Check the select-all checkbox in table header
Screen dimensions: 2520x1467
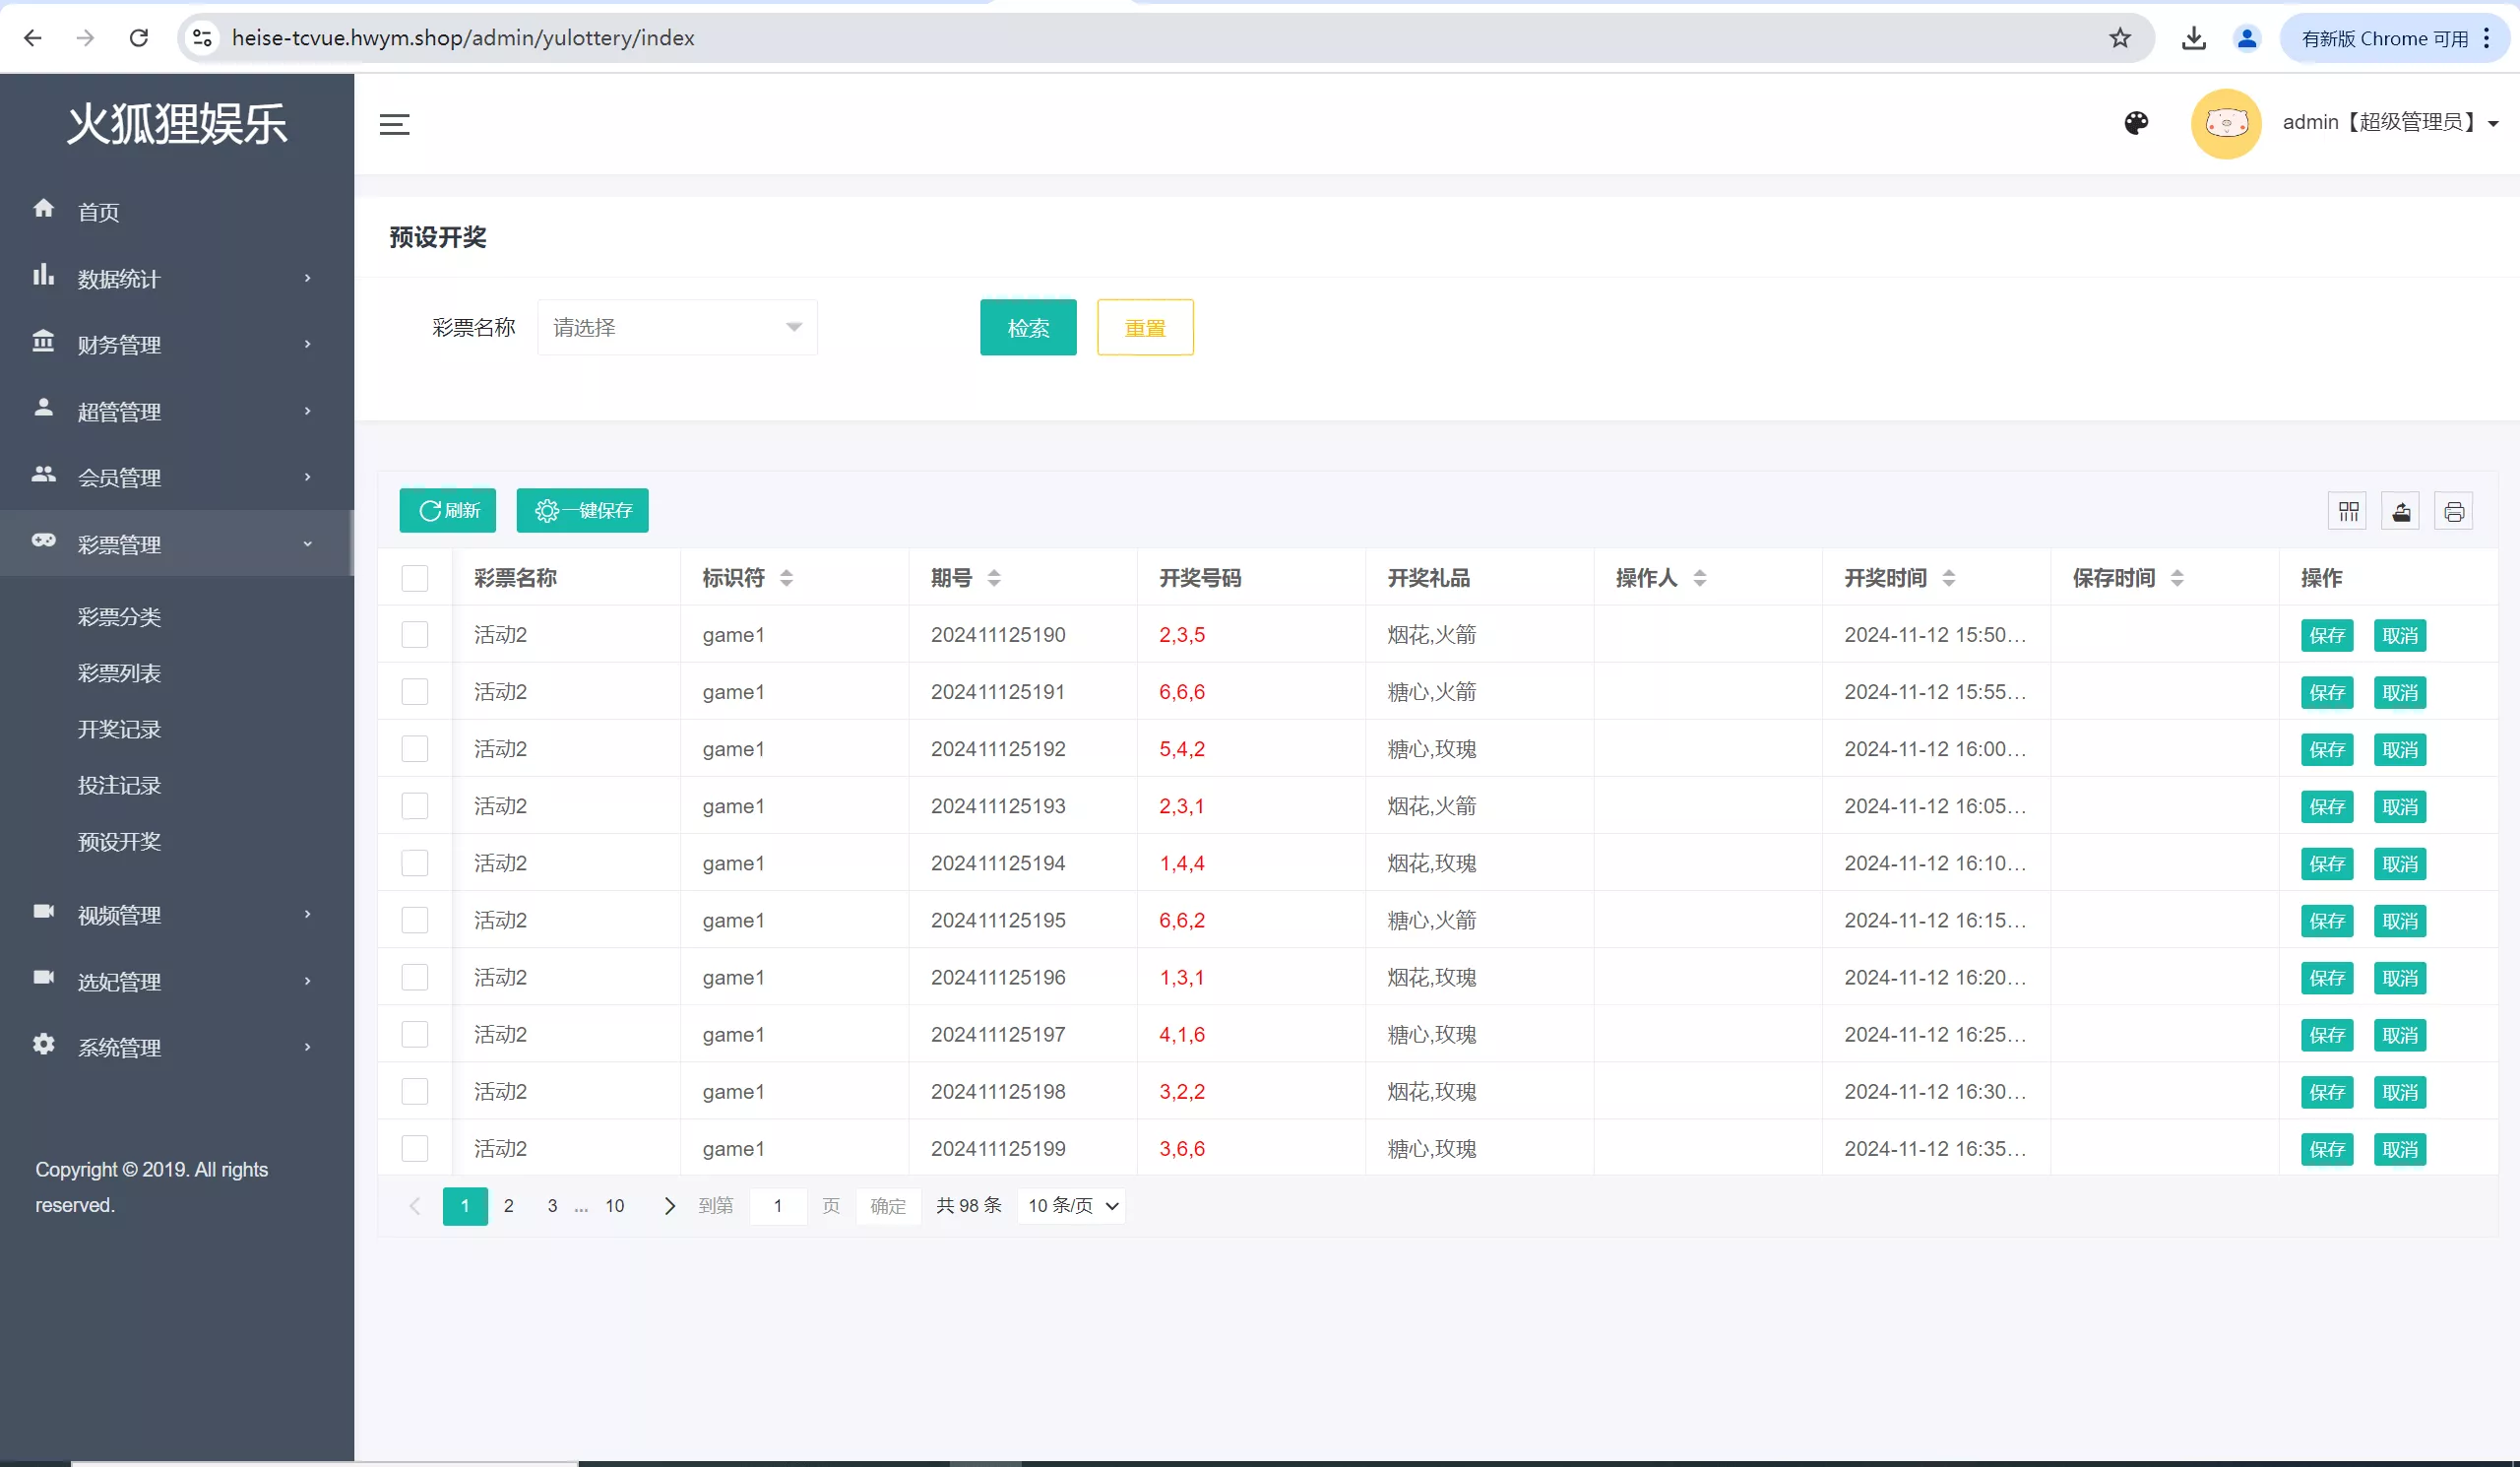point(415,577)
